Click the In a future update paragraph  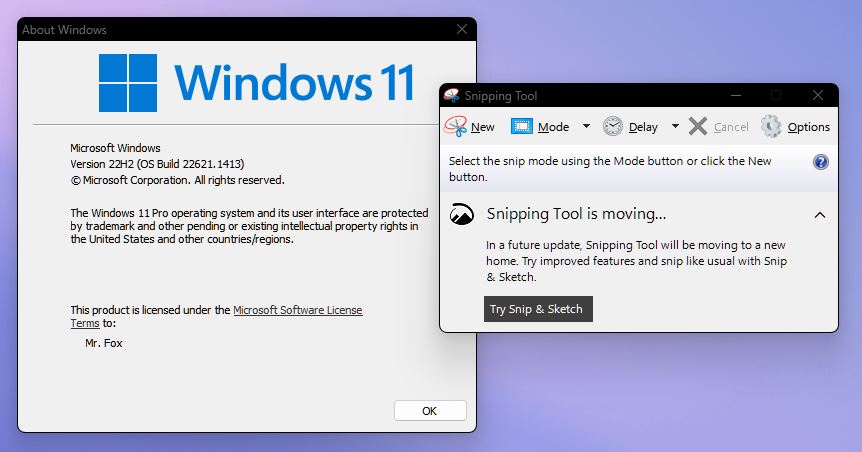pos(636,261)
